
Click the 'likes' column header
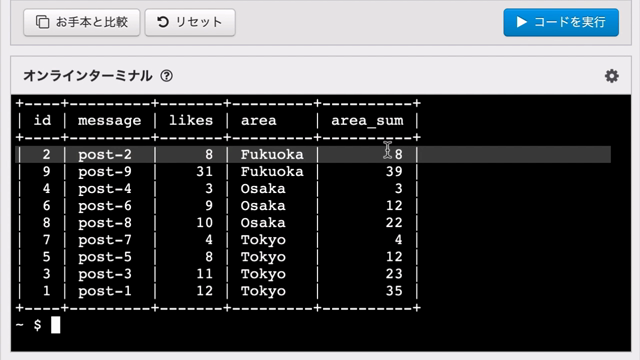(191, 120)
